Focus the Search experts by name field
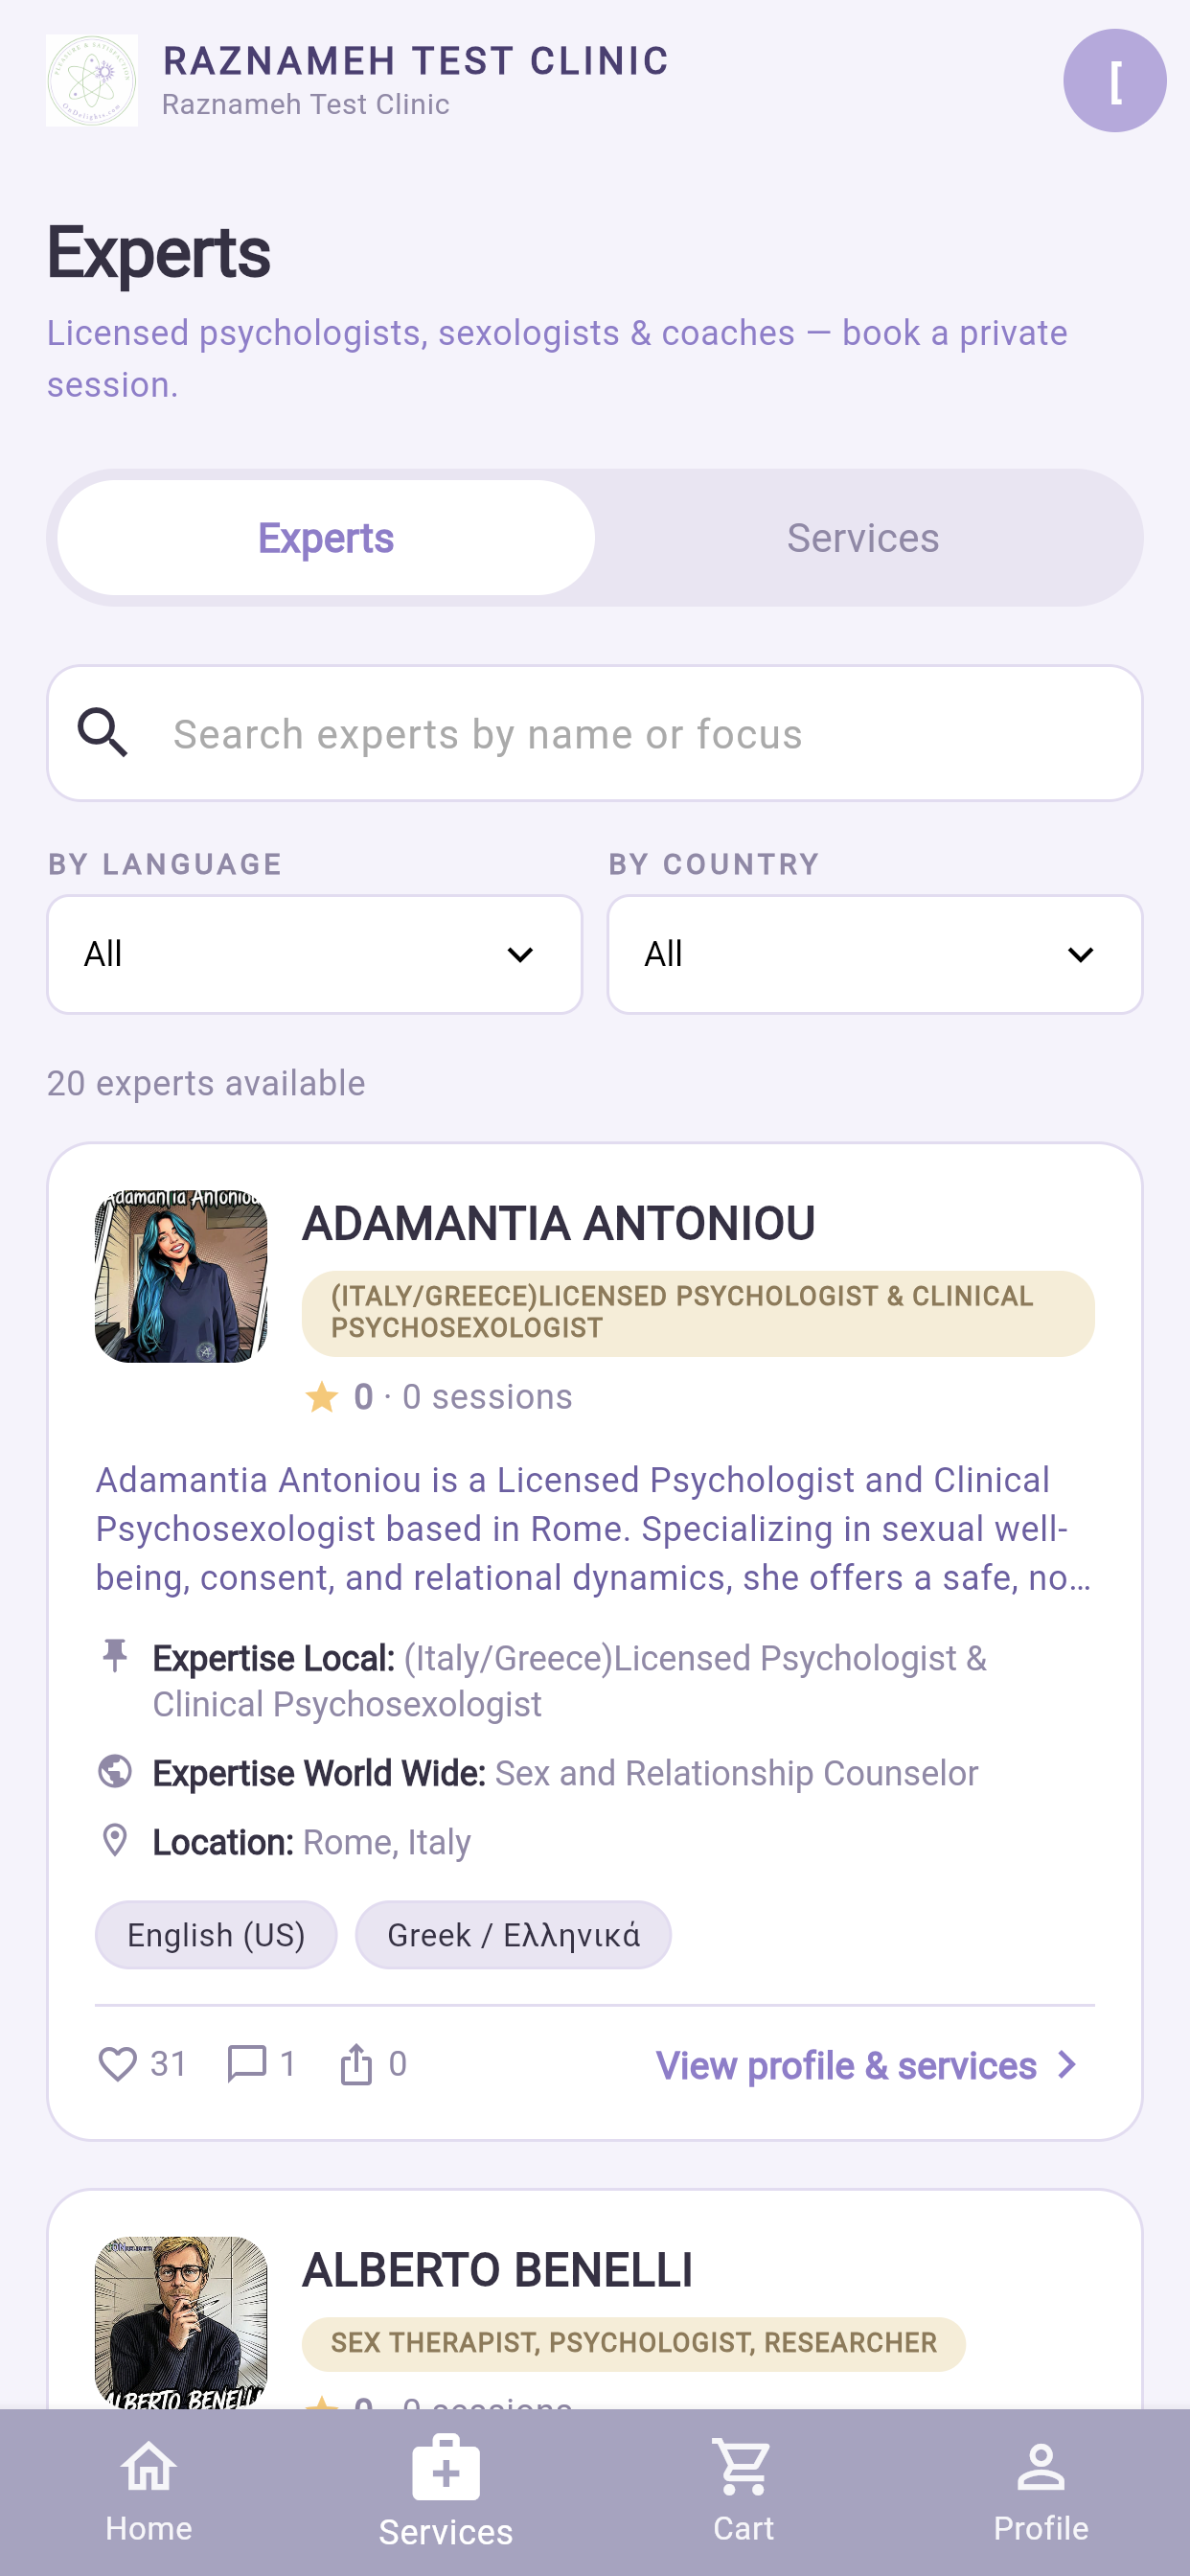Viewport: 1190px width, 2576px height. (595, 733)
